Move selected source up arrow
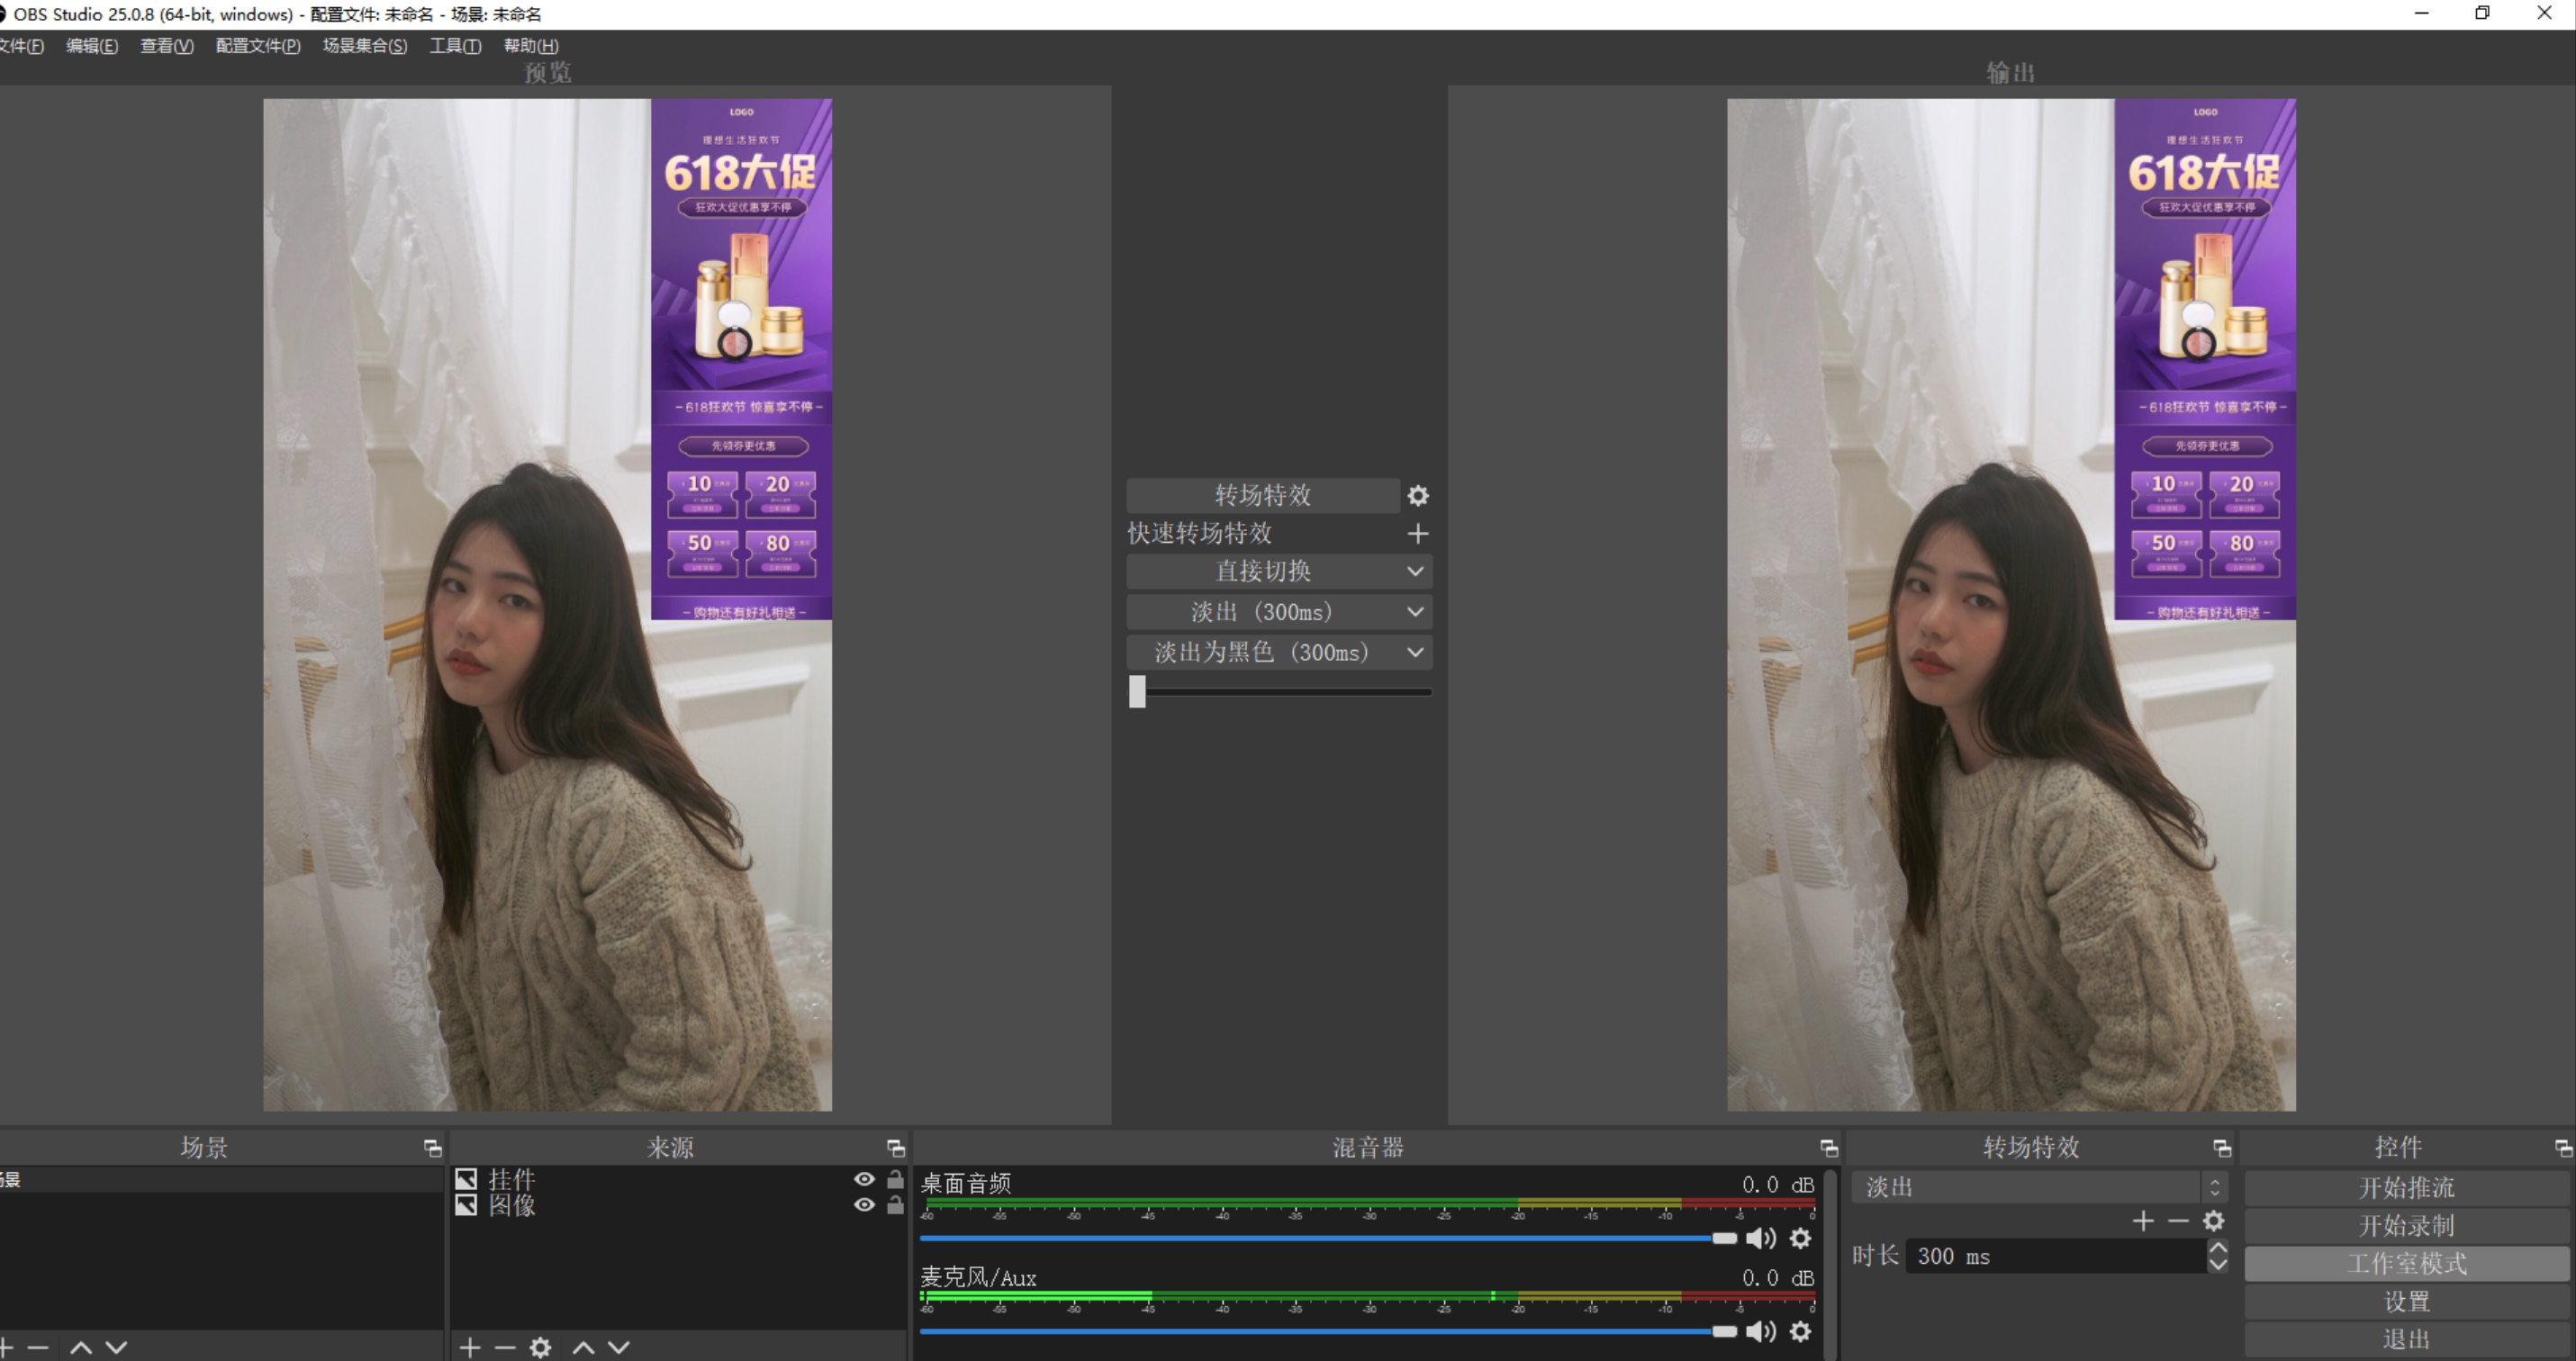Viewport: 2576px width, 1361px height. [584, 1348]
